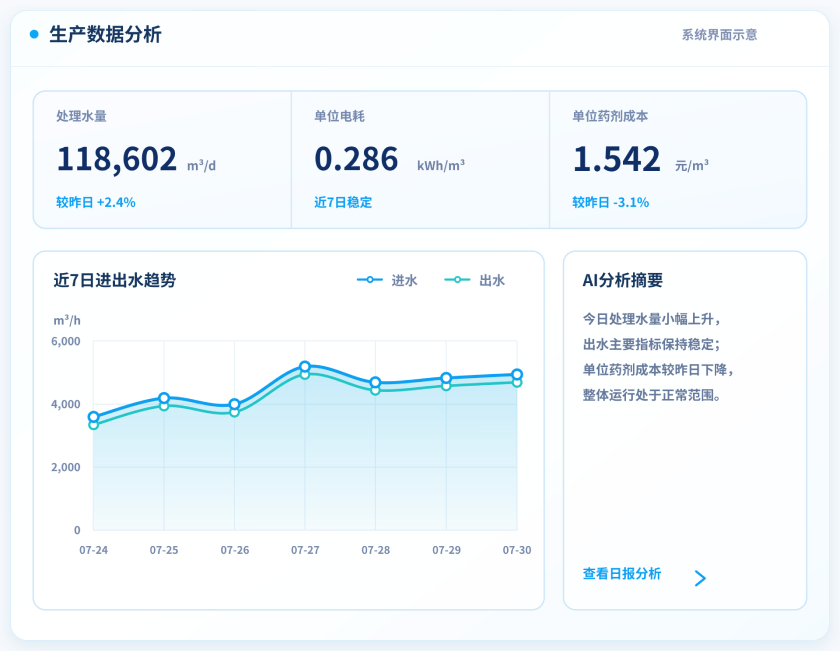The height and width of the screenshot is (651, 840).
Task: Click the 进水 data point on 07-25
Action: [x=164, y=398]
